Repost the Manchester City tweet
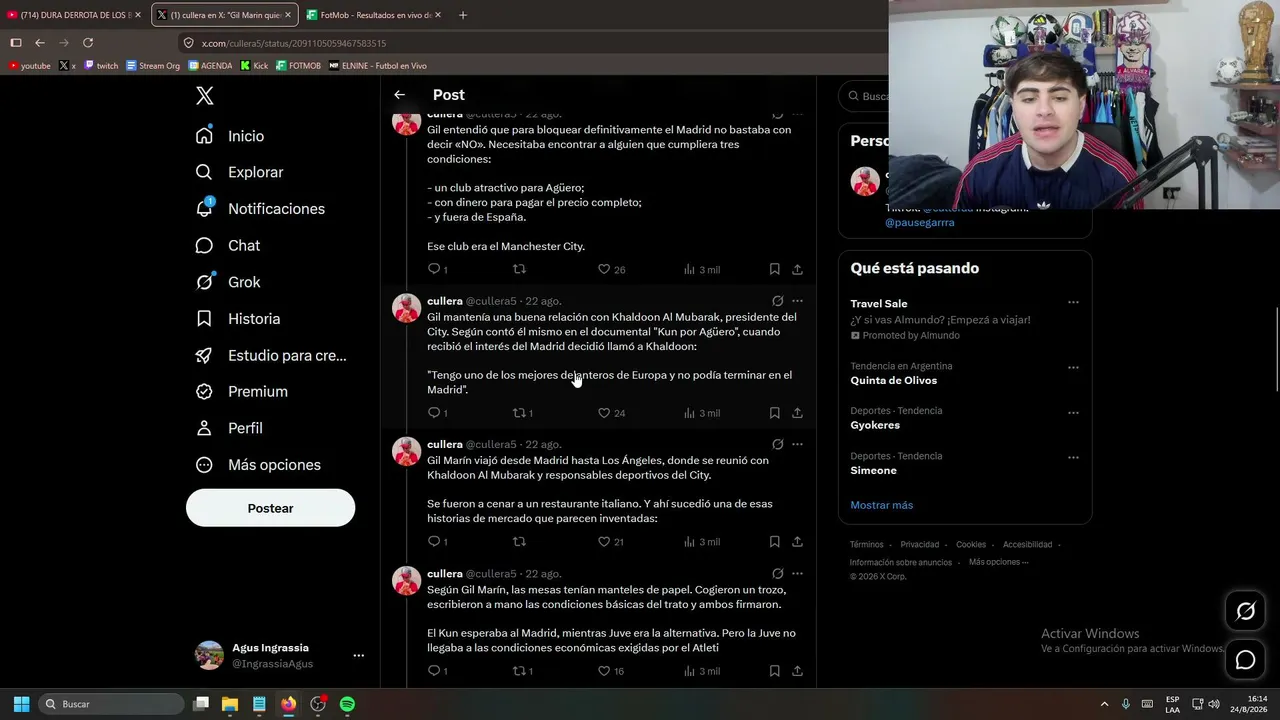Image resolution: width=1280 pixels, height=720 pixels. coord(519,269)
